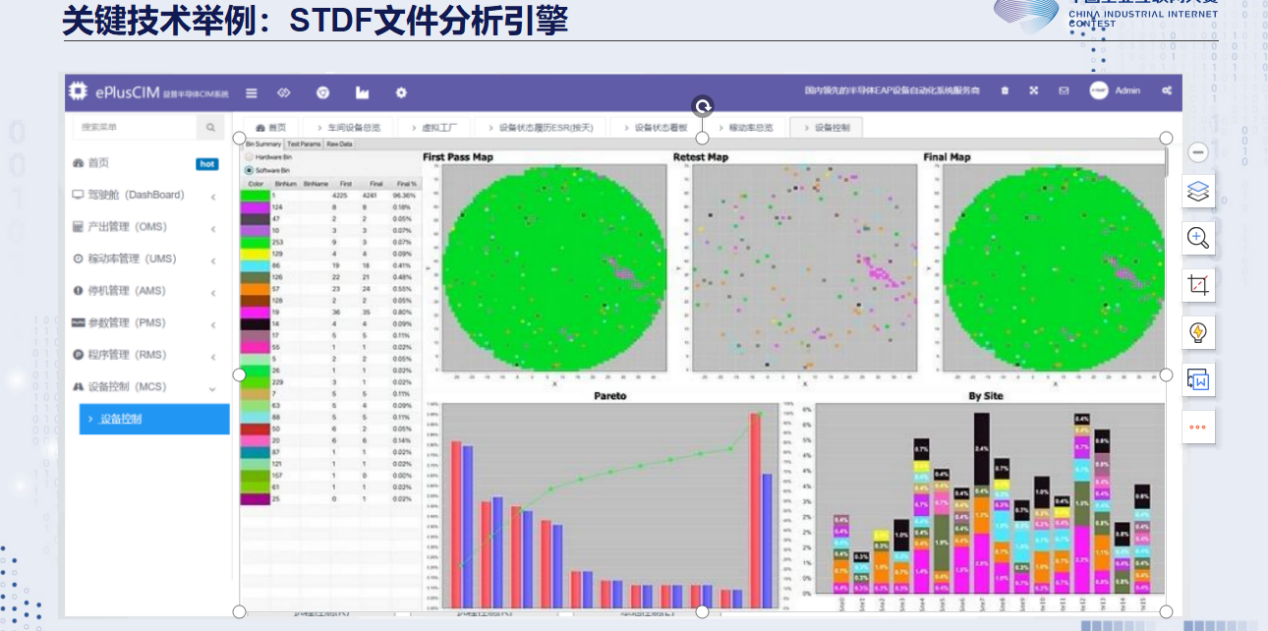The image size is (1268, 631).
Task: Click the highlighted 设备控制 sidebar link
Action: (x=154, y=419)
